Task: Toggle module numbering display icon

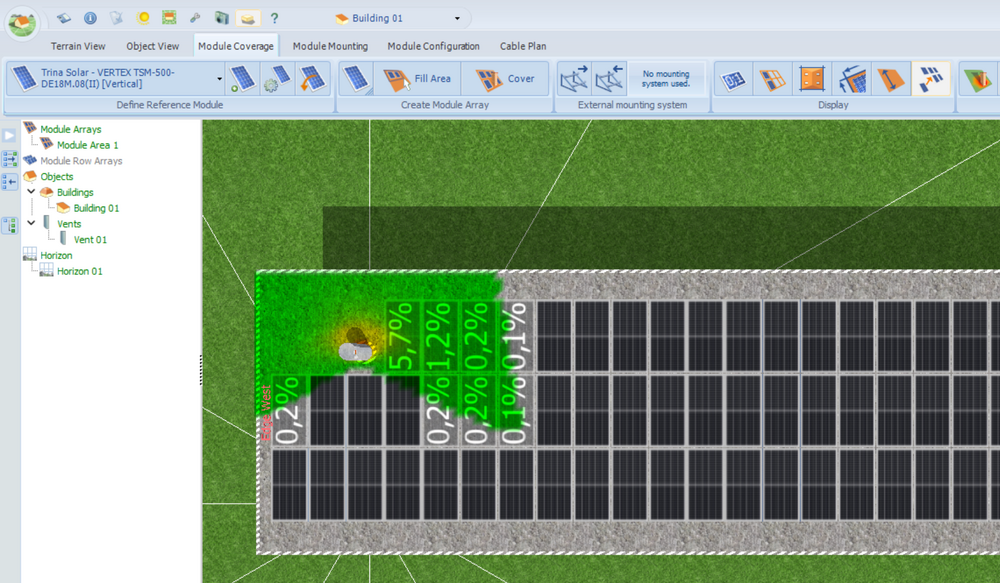Action: pos(733,79)
